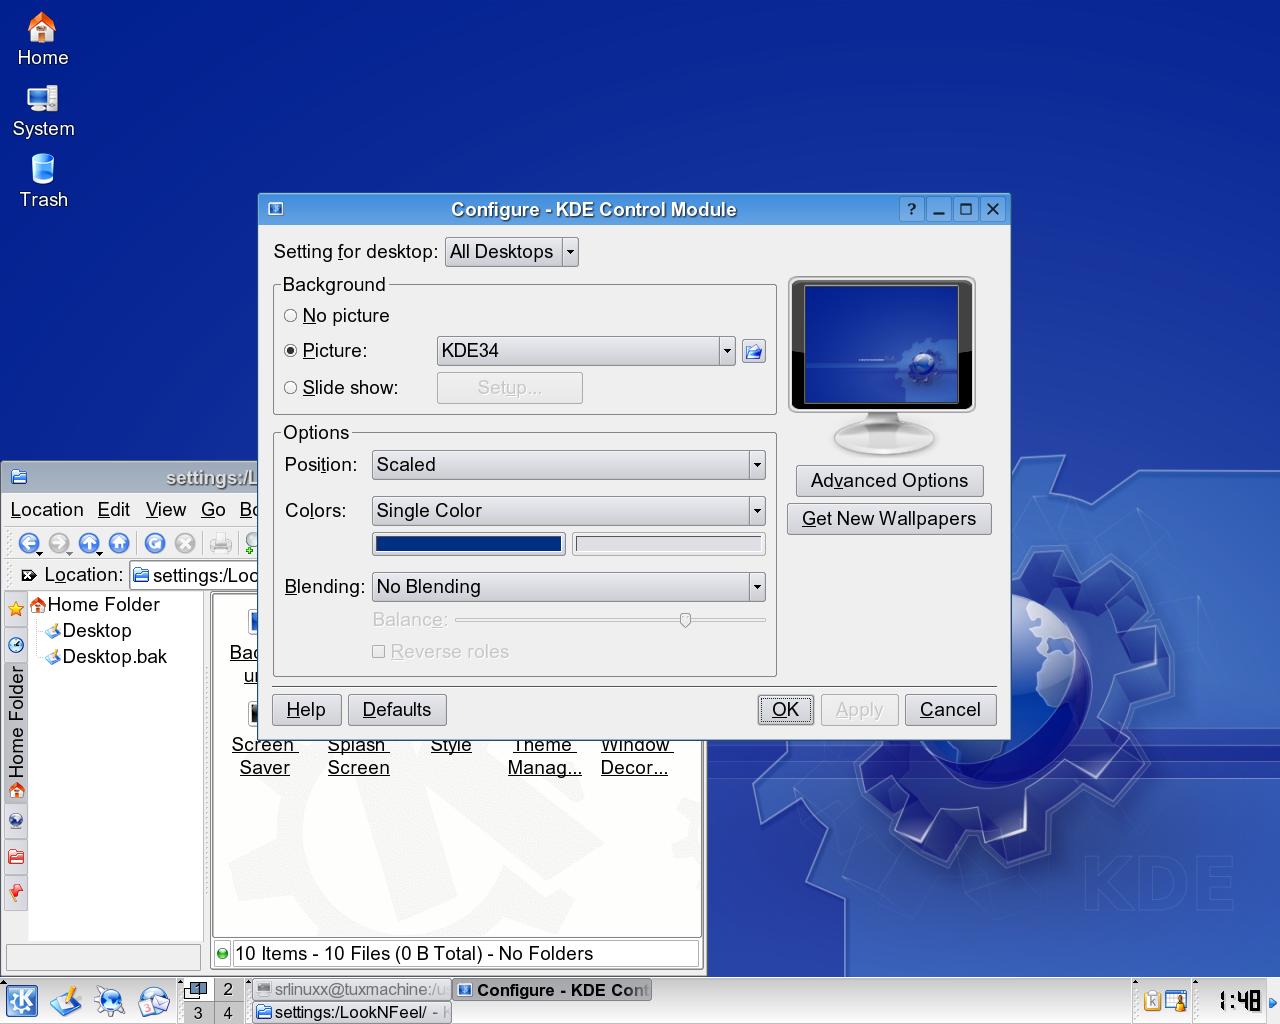Click the Reload icon in Konqueror toolbar

(x=155, y=543)
